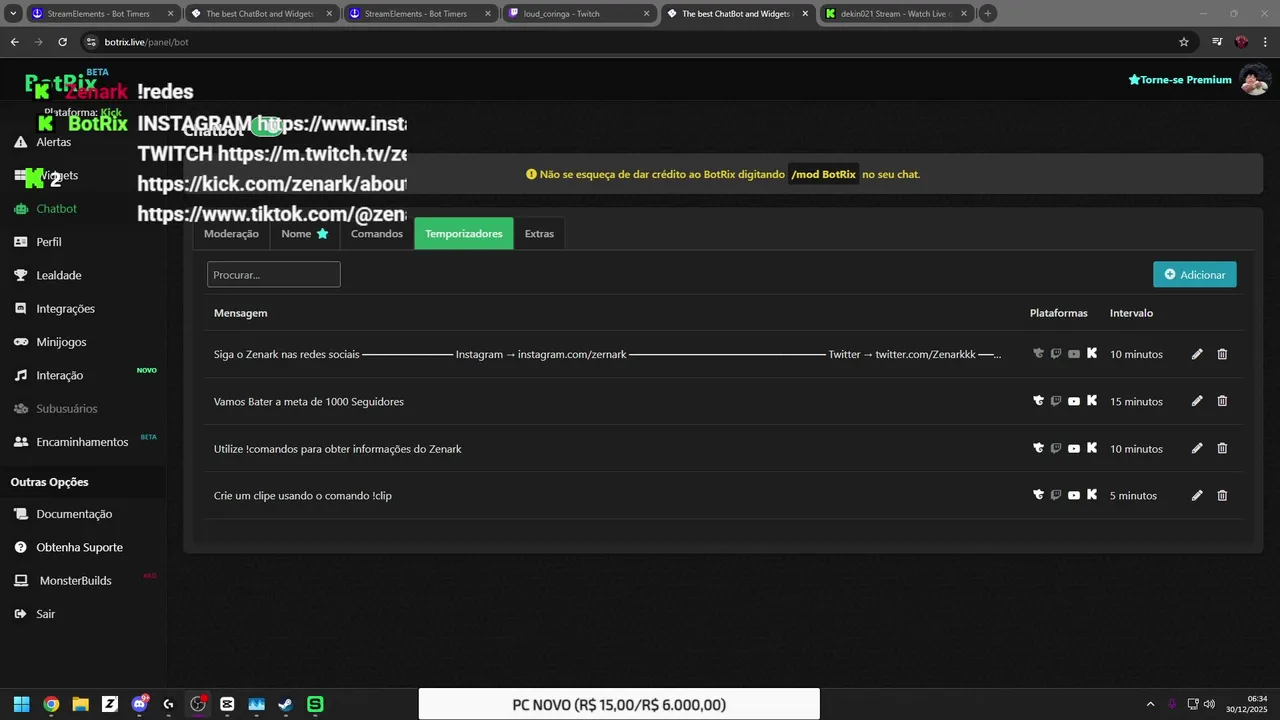Click the "PC NOVO (R$ 15,00/R$ 6.000,00)" goal bar
Screen dimensions: 1280x720
click(619, 704)
